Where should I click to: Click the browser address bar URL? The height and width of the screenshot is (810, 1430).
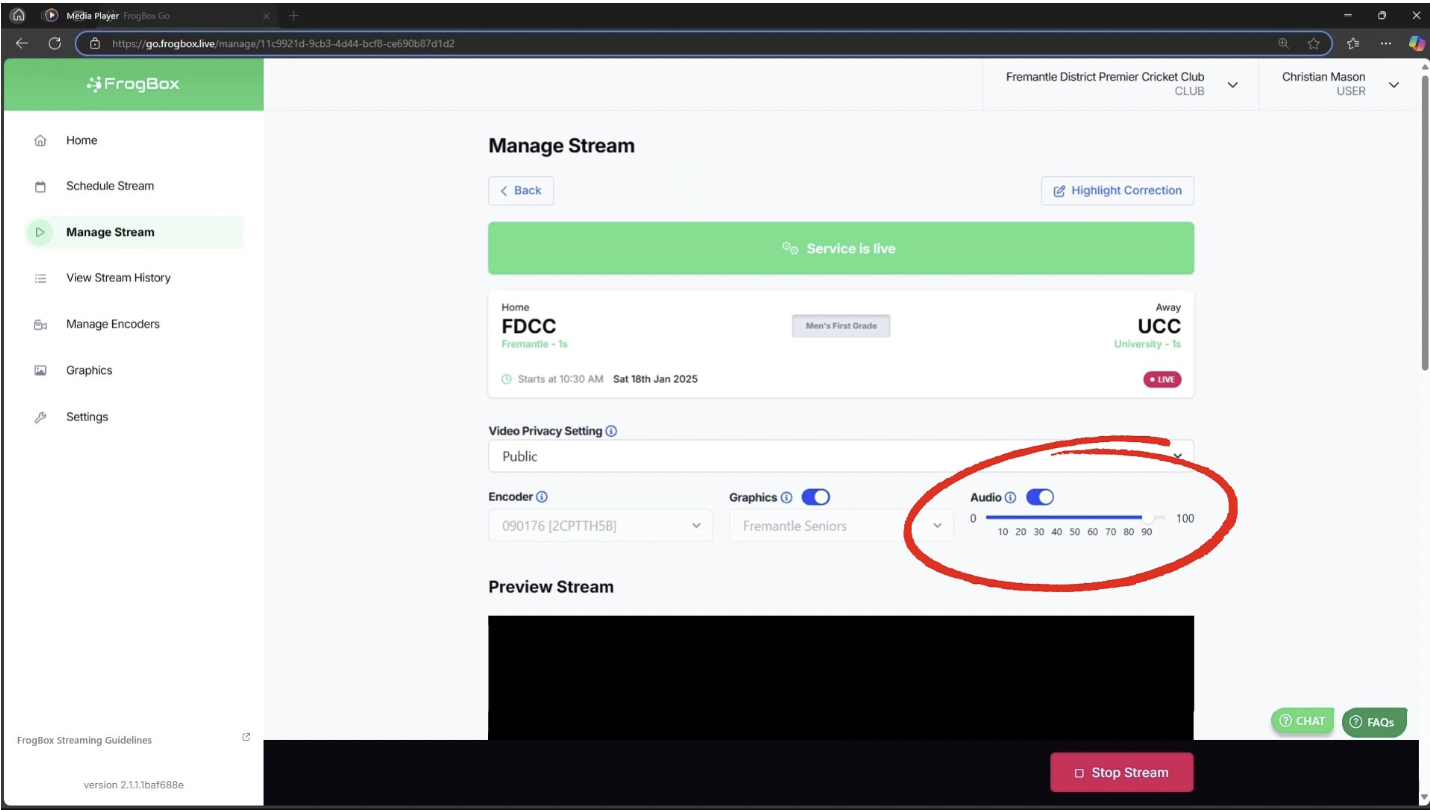point(283,44)
